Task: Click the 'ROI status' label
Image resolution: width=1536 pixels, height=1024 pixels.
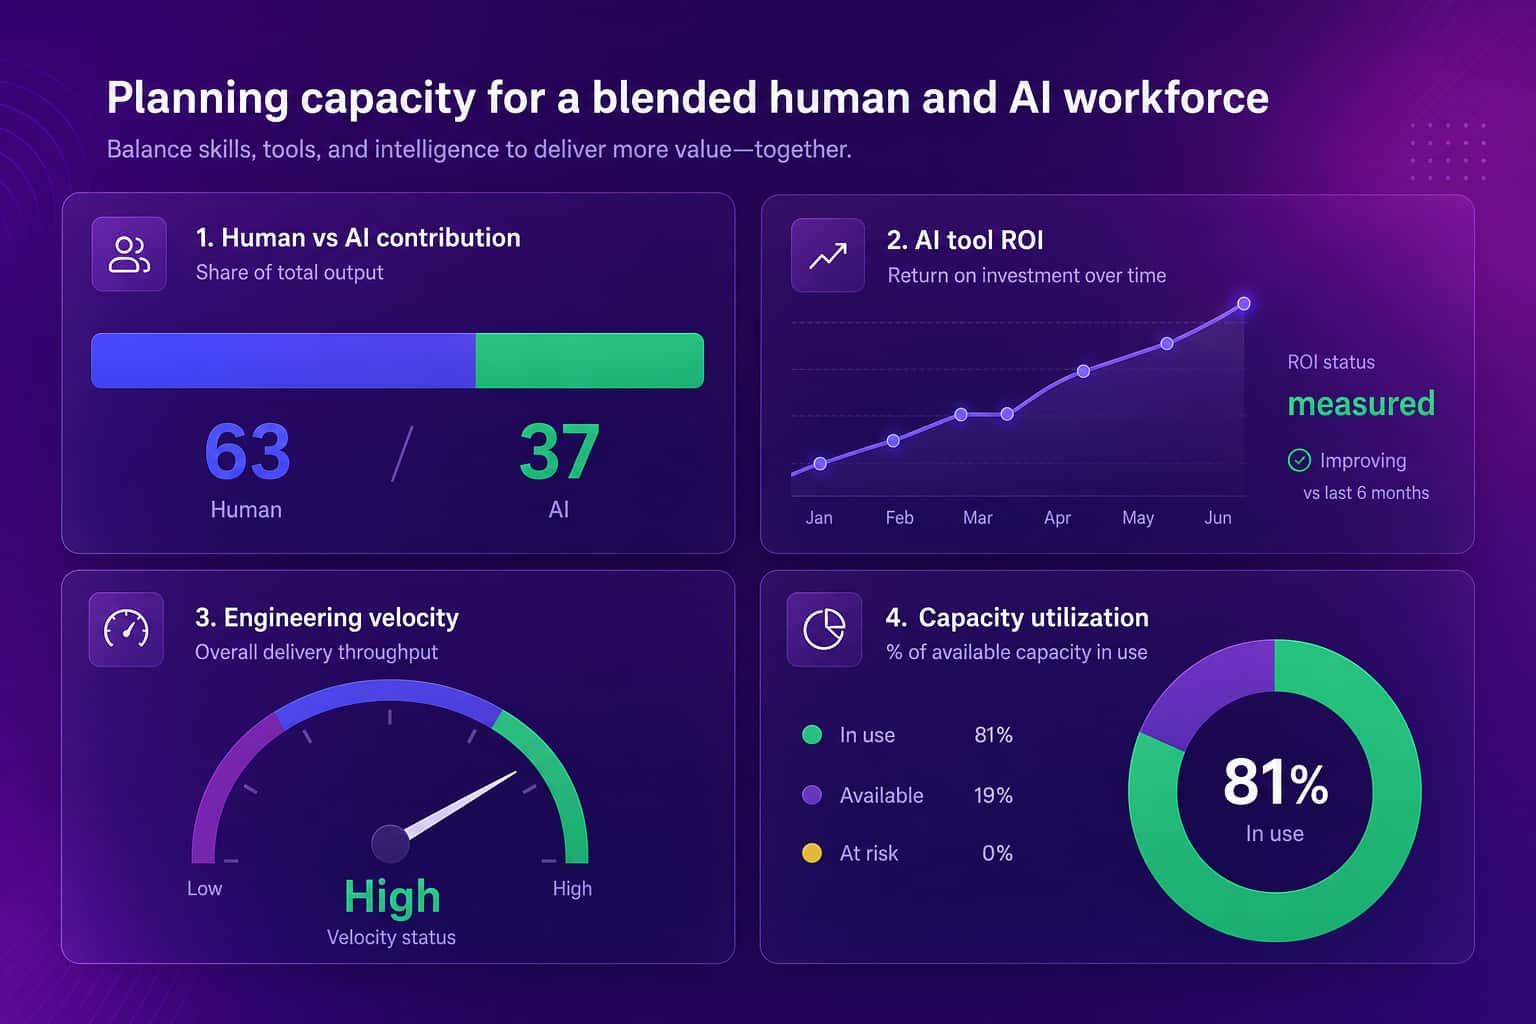Action: [1331, 362]
